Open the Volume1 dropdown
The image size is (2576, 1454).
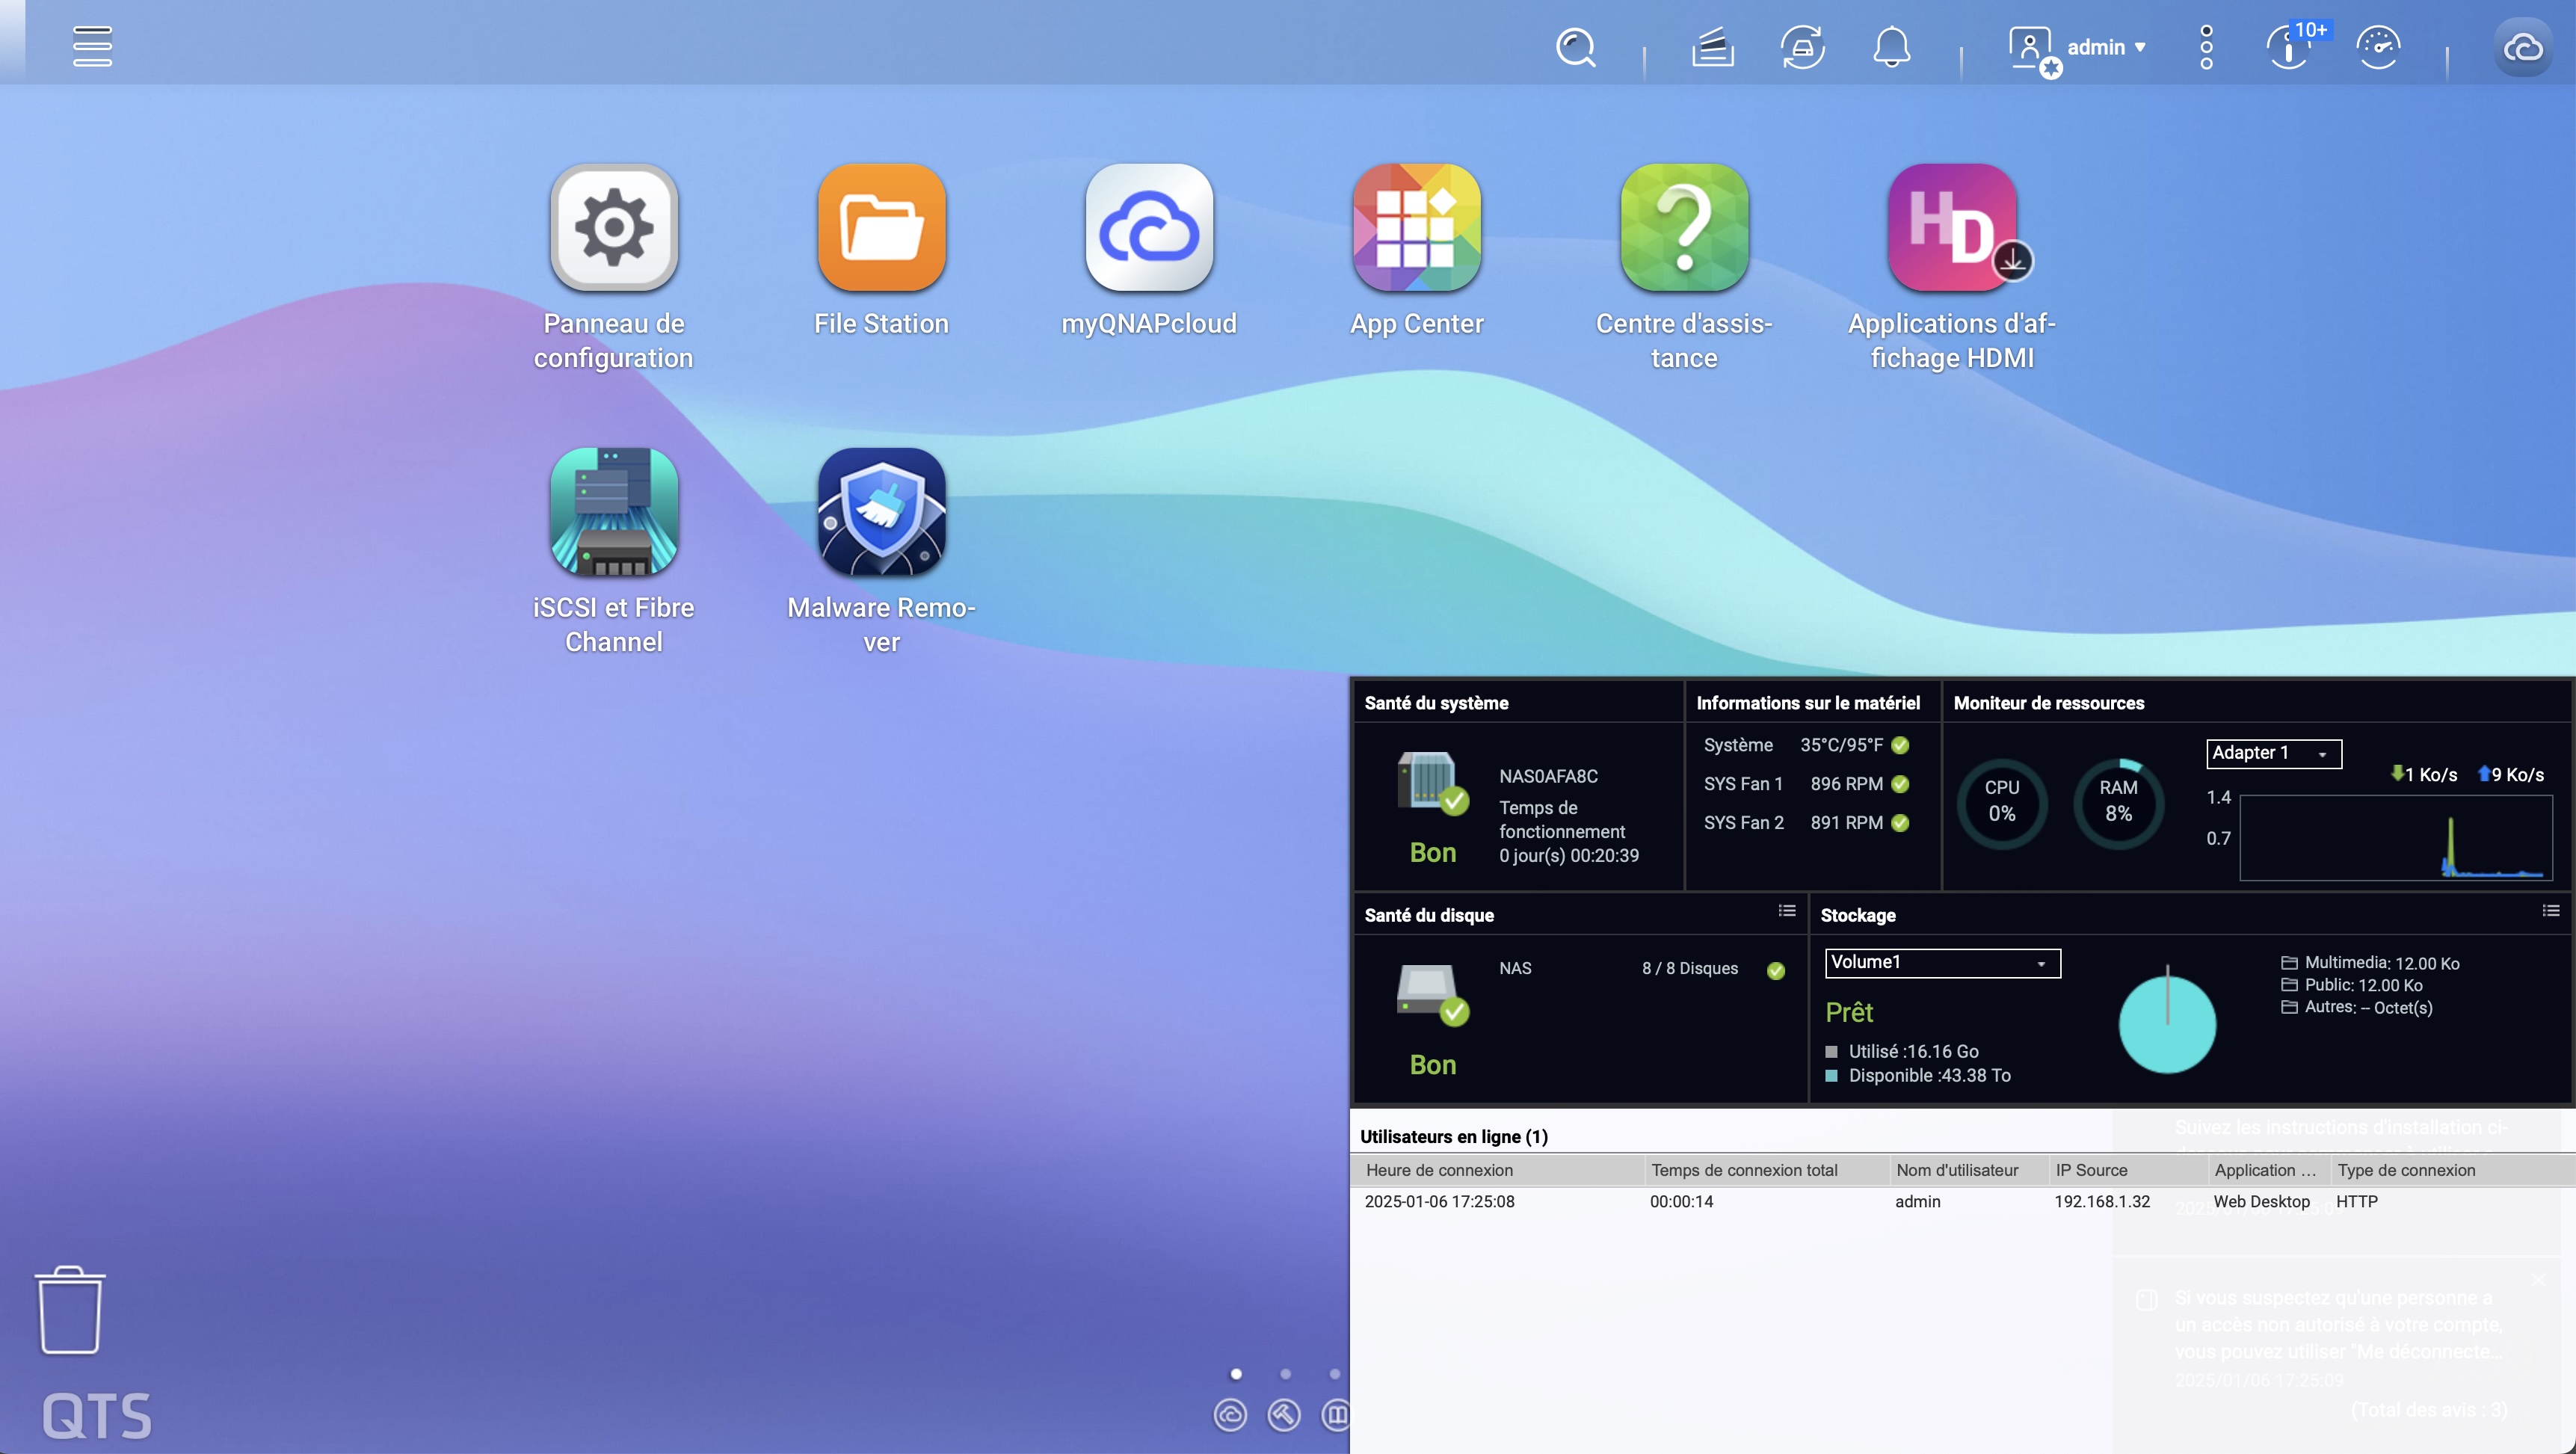(1941, 963)
